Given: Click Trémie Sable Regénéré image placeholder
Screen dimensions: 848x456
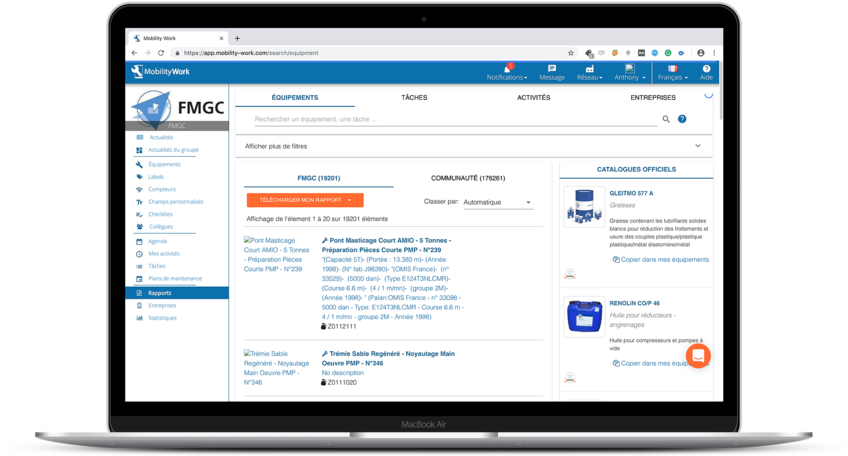Looking at the screenshot, I should click(x=276, y=368).
